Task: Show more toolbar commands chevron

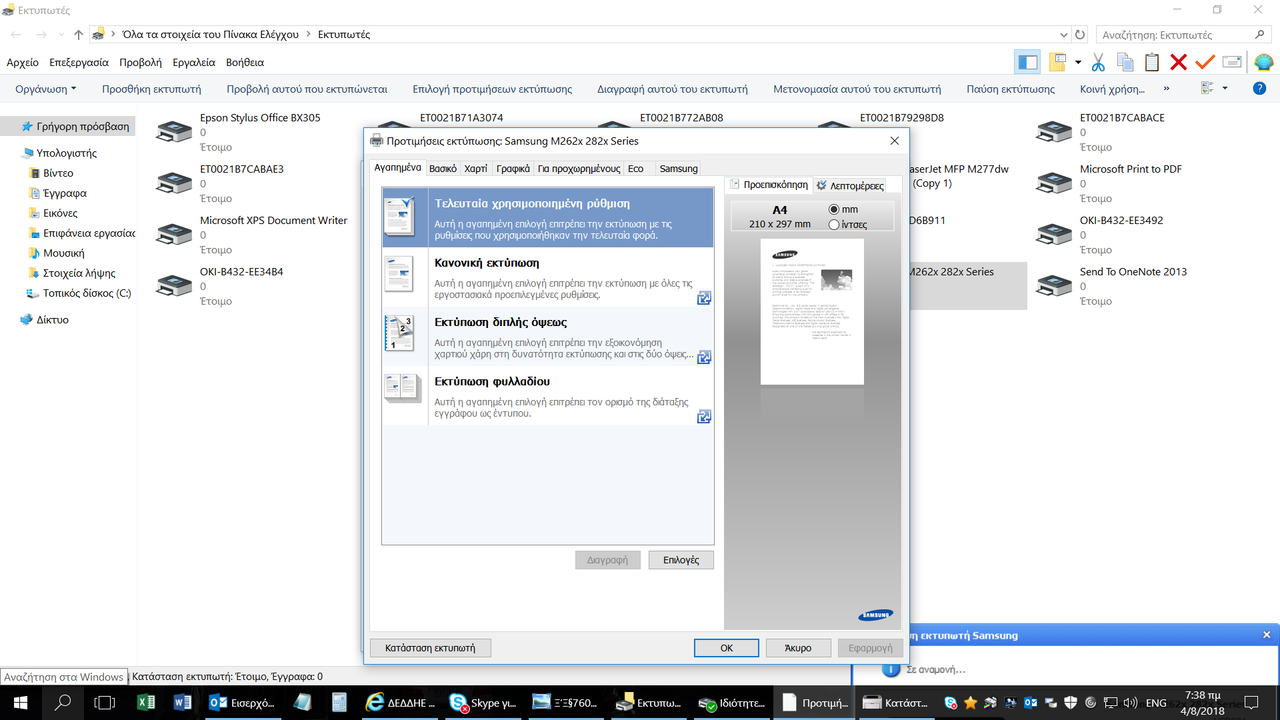Action: (x=1166, y=88)
